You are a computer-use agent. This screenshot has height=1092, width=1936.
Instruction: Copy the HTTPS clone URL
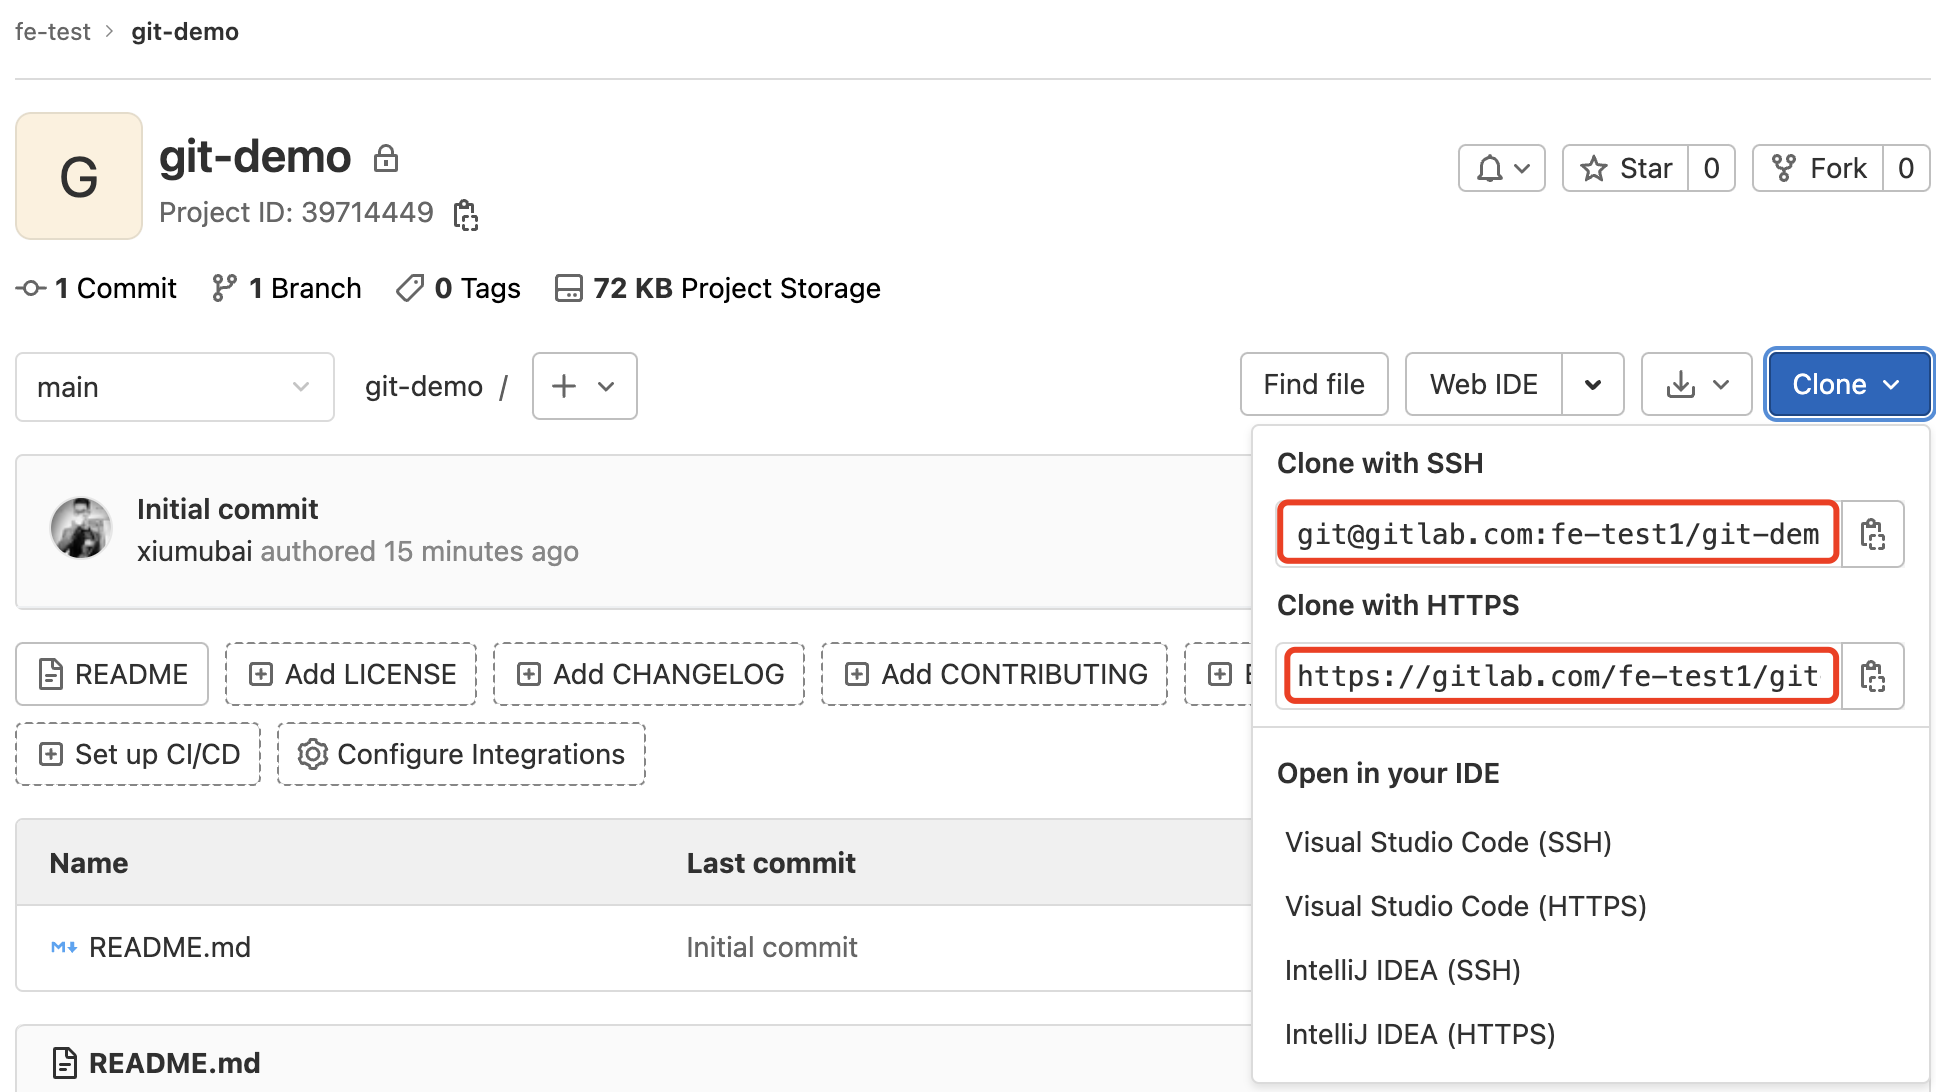pos(1872,677)
